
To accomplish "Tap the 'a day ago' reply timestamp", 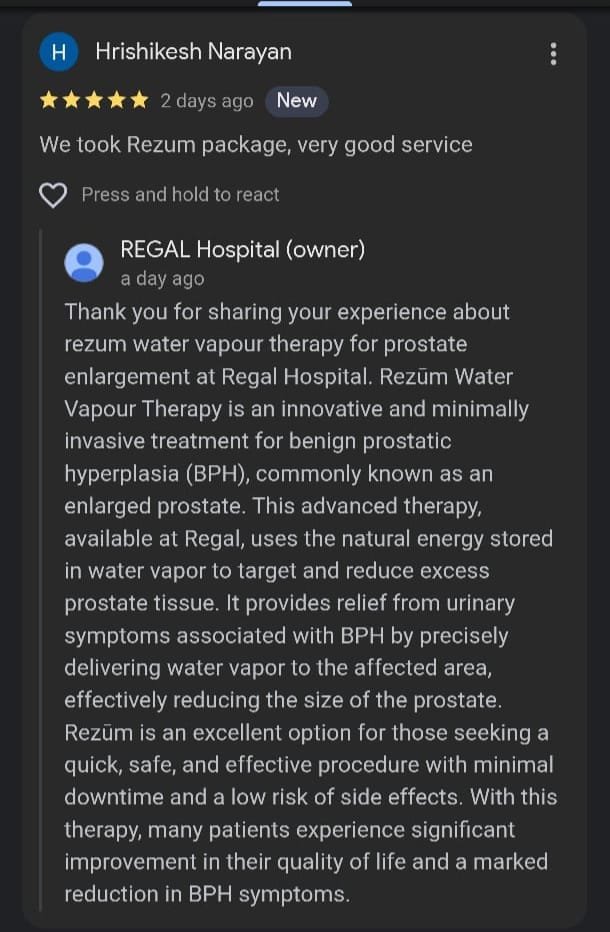I will coord(162,279).
